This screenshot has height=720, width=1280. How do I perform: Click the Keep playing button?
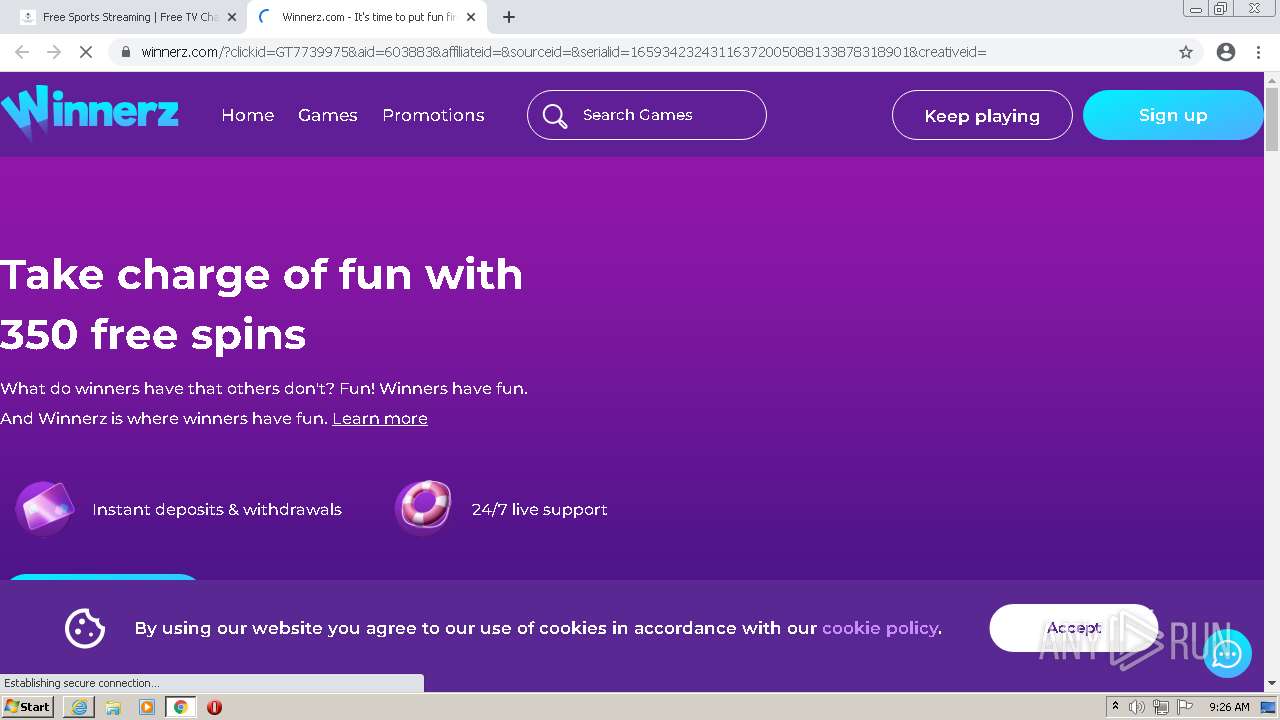982,116
